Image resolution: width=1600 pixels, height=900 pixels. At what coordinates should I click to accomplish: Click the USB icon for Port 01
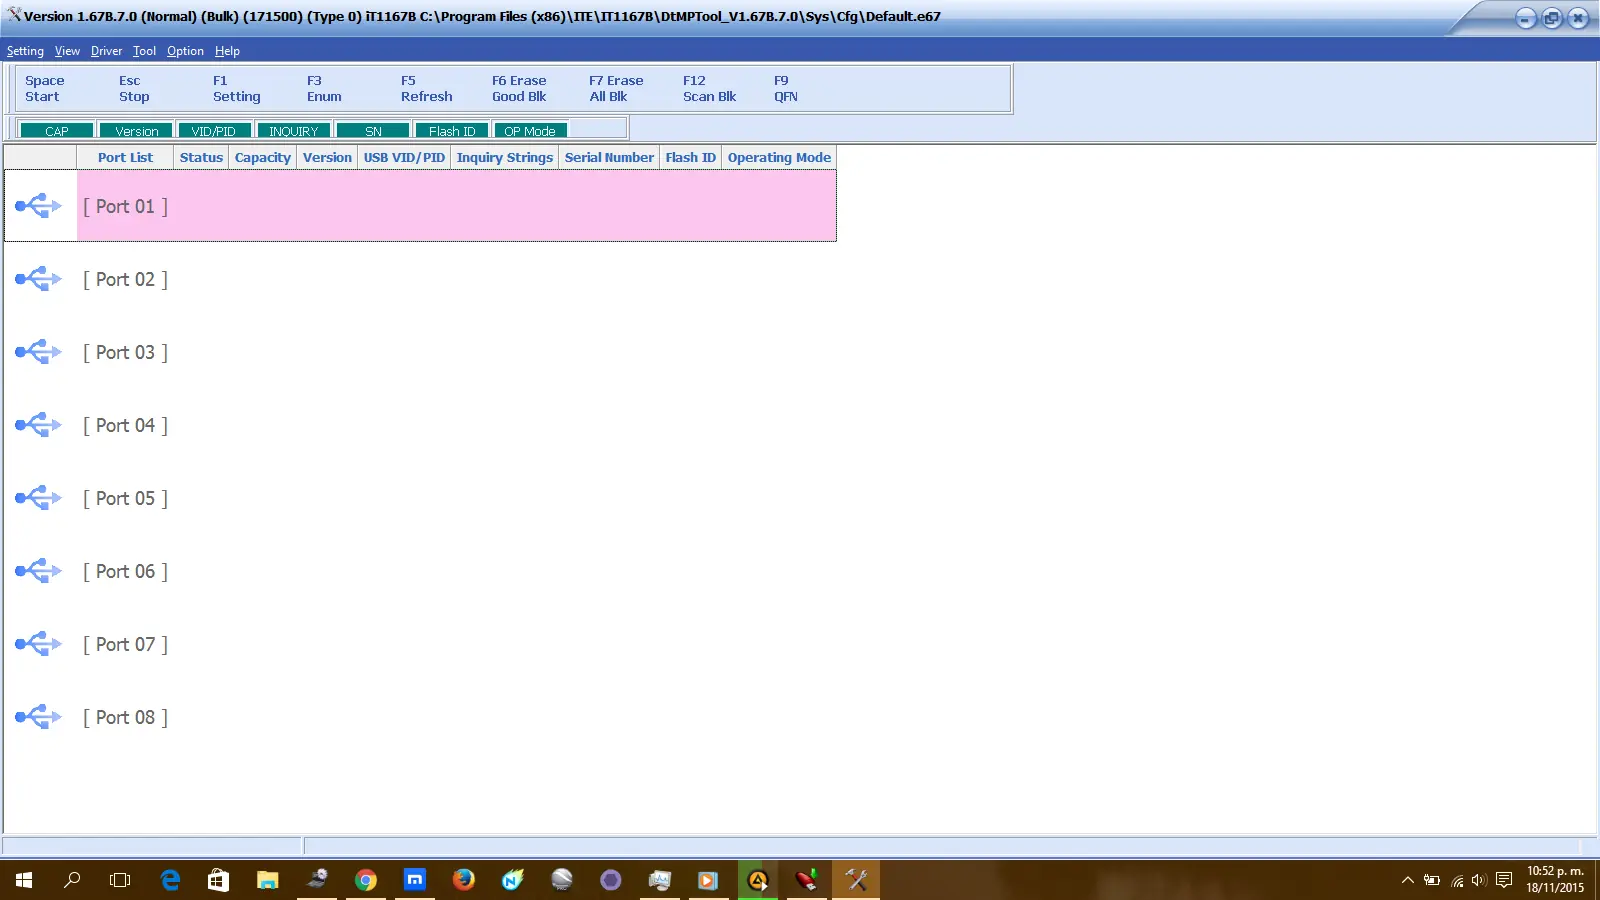[x=39, y=206]
